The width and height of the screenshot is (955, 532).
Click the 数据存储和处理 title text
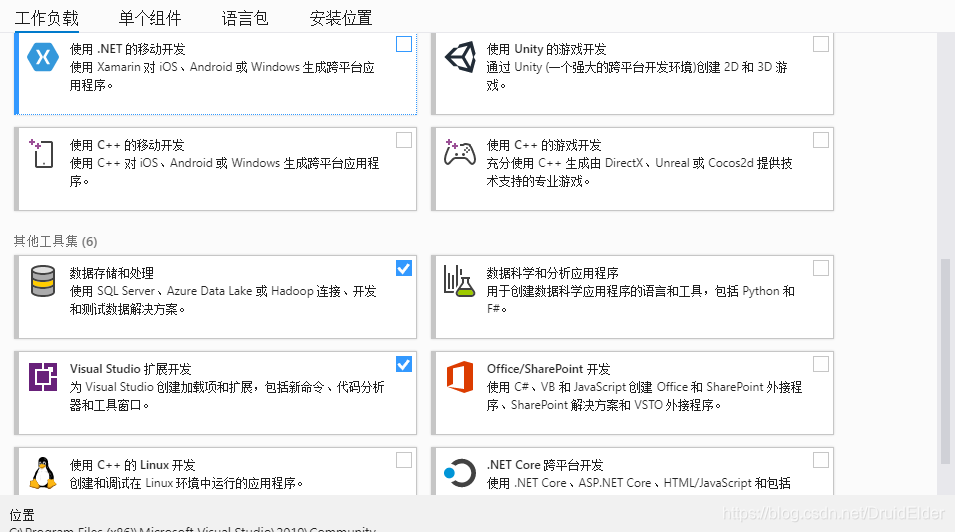(111, 273)
